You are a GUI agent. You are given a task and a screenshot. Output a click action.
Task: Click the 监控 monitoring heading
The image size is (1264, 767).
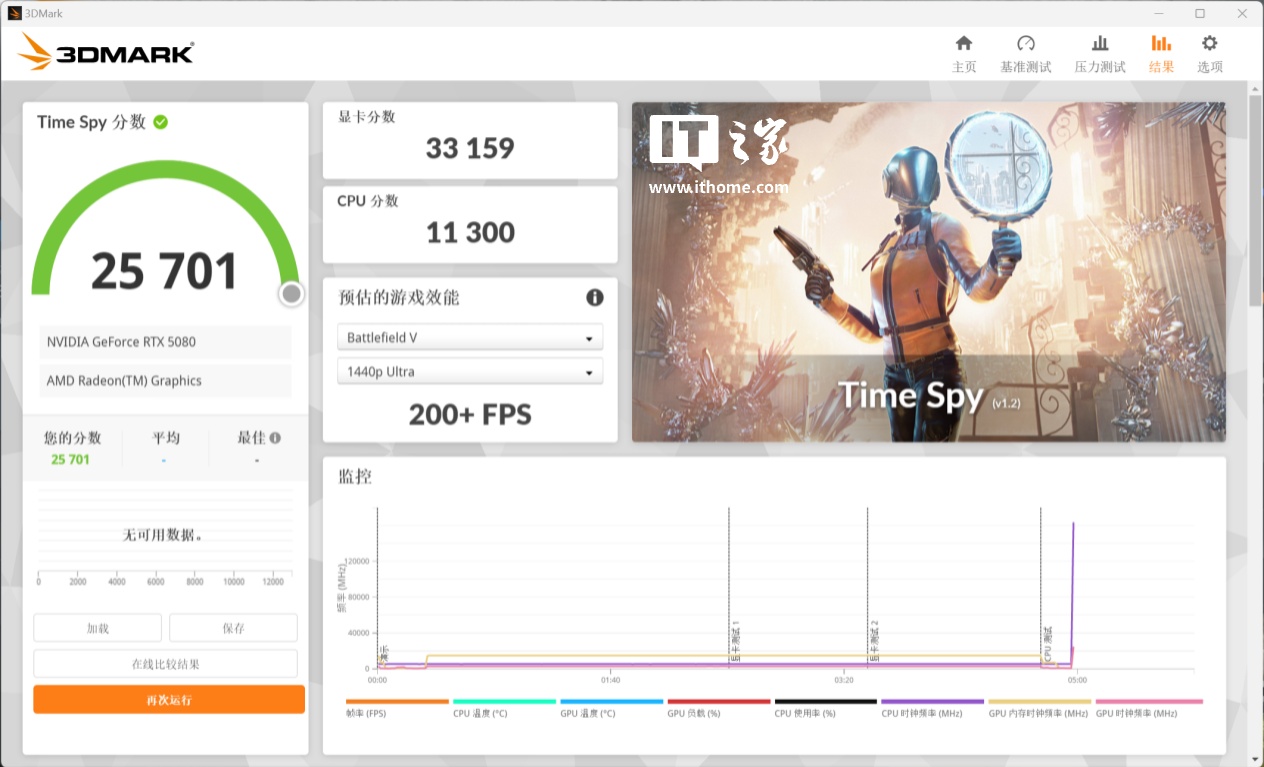point(355,476)
